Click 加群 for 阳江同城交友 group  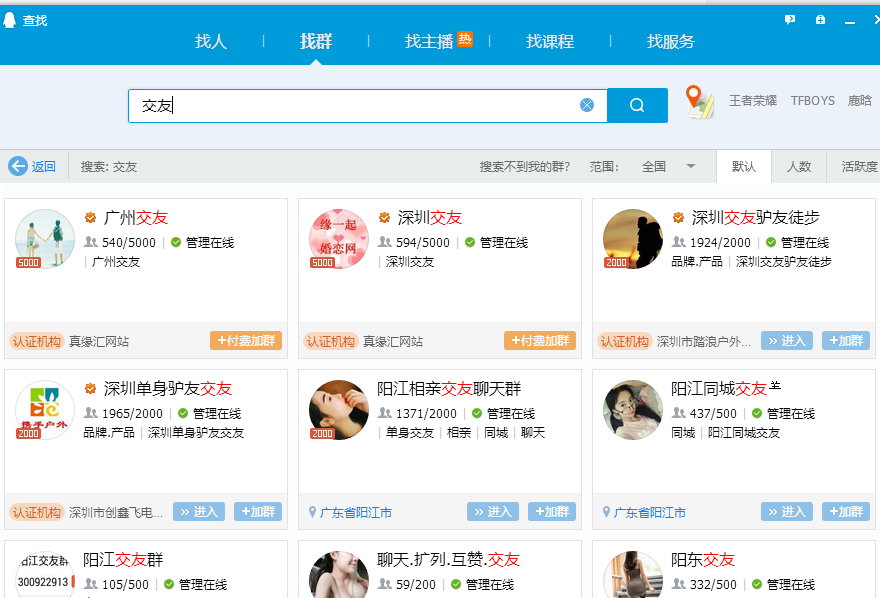tap(846, 512)
